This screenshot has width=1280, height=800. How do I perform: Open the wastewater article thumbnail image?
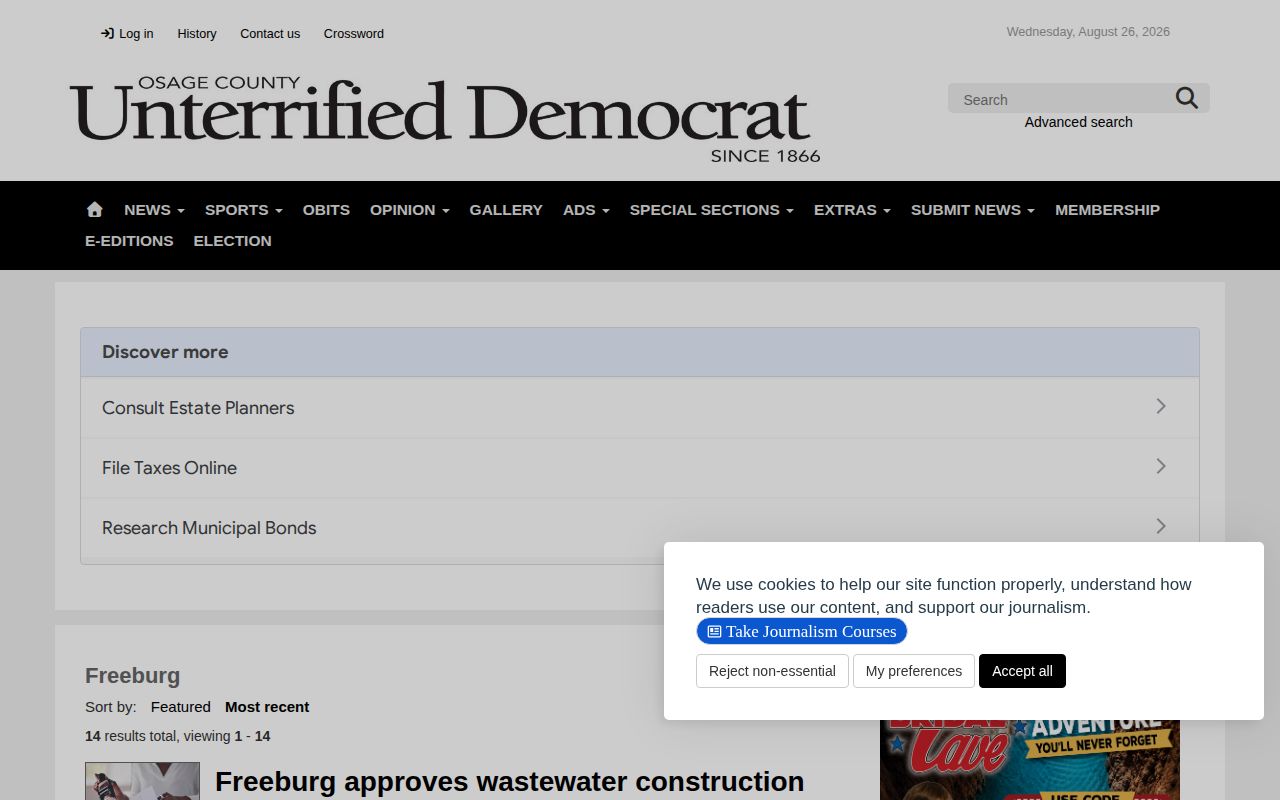click(x=142, y=781)
